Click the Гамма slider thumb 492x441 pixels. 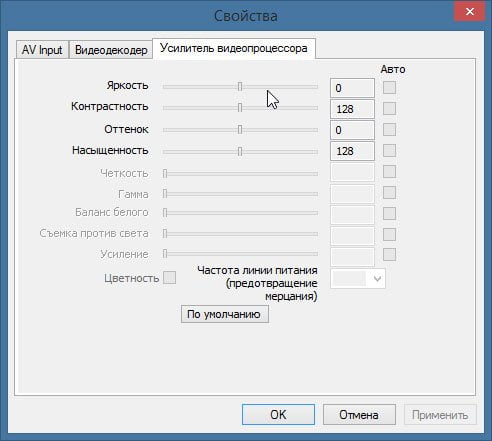pyautogui.click(x=165, y=194)
